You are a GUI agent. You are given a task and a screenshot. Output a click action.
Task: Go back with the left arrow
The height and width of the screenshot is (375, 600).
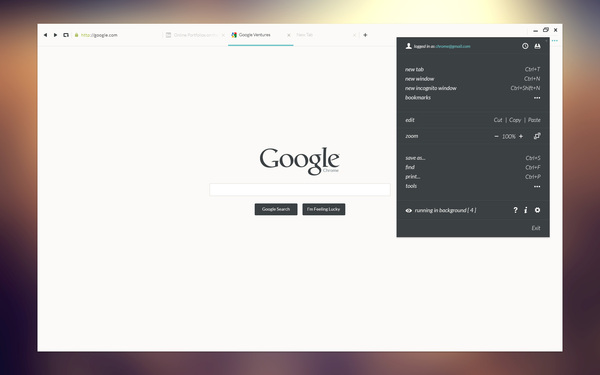tap(45, 35)
